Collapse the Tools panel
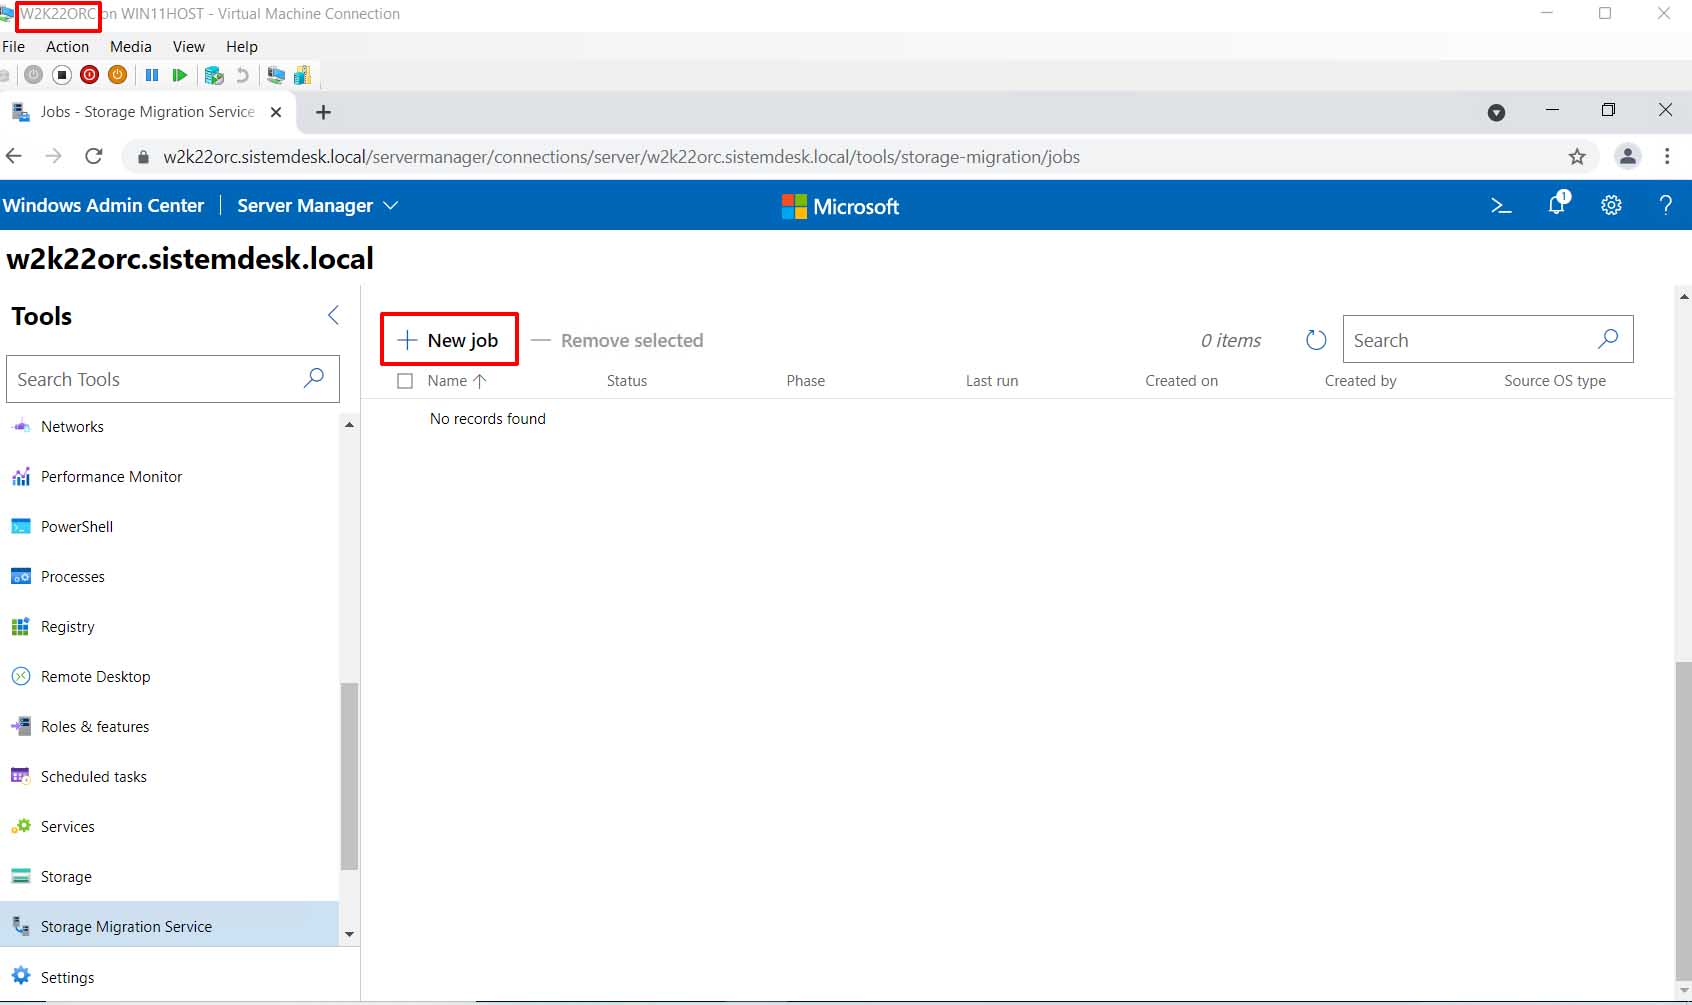Image resolution: width=1692 pixels, height=1005 pixels. [x=333, y=315]
